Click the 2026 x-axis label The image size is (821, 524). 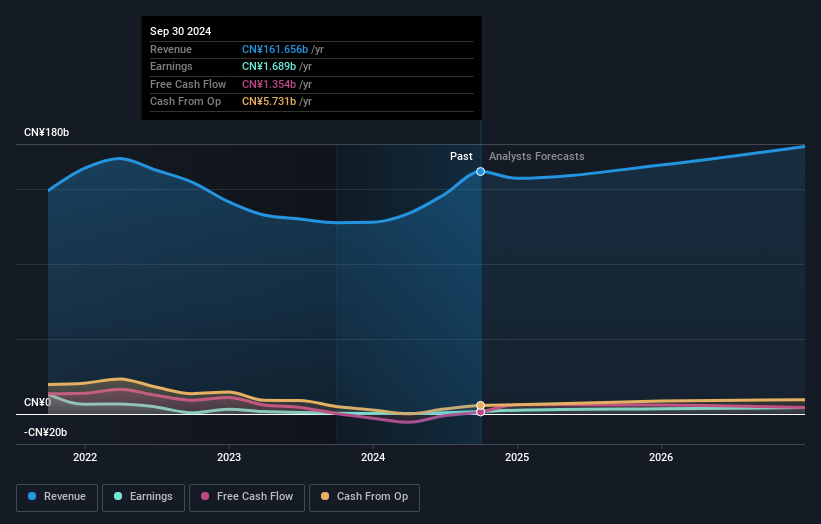[x=661, y=458]
